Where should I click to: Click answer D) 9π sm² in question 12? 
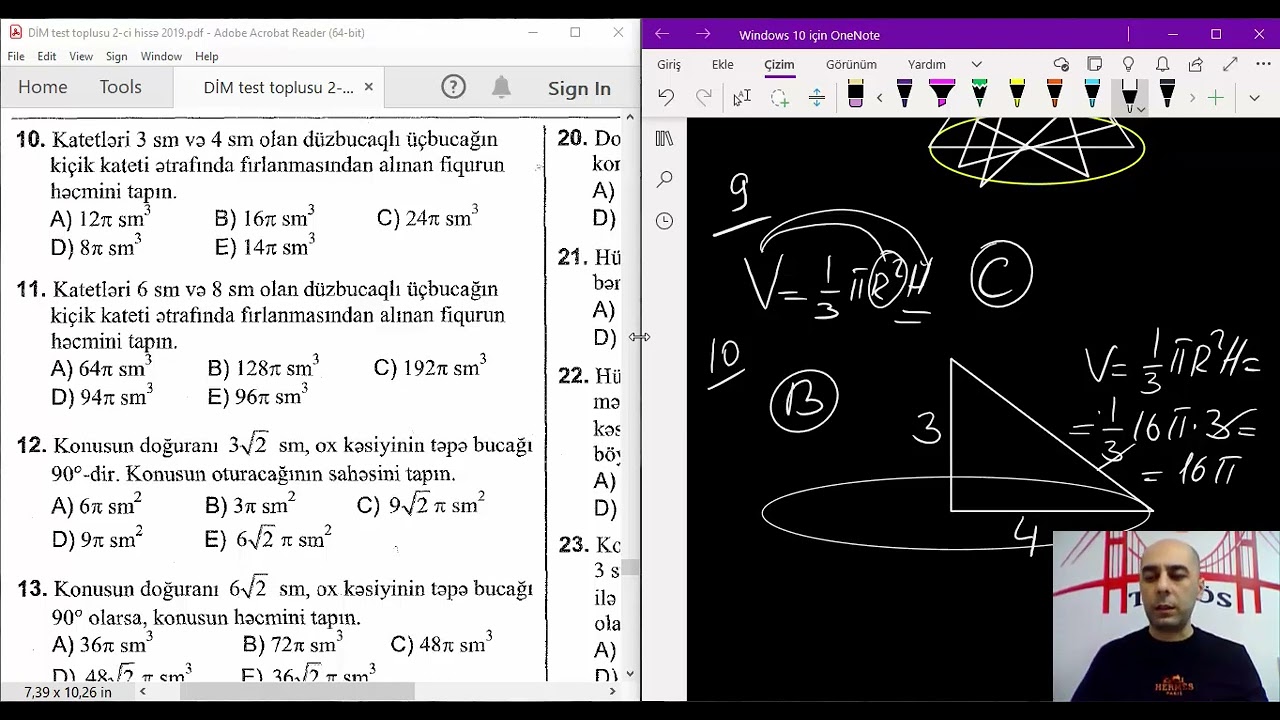point(96,538)
